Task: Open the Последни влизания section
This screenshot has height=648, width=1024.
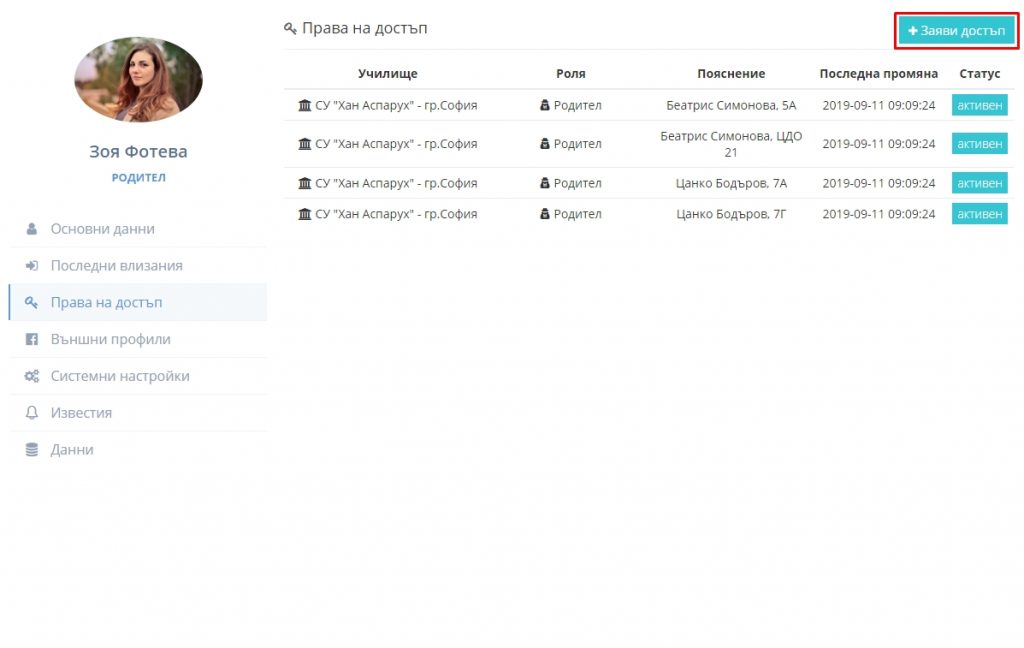Action: [138, 266]
